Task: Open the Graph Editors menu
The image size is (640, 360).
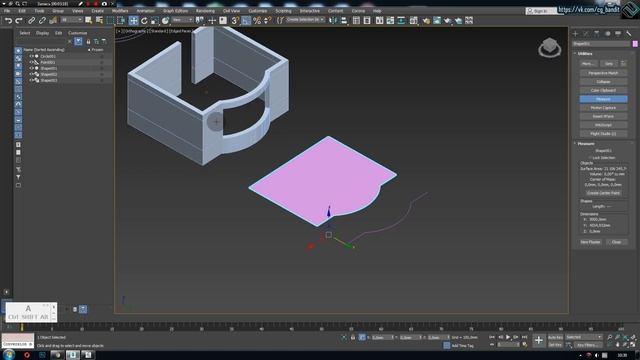Action: (176, 11)
